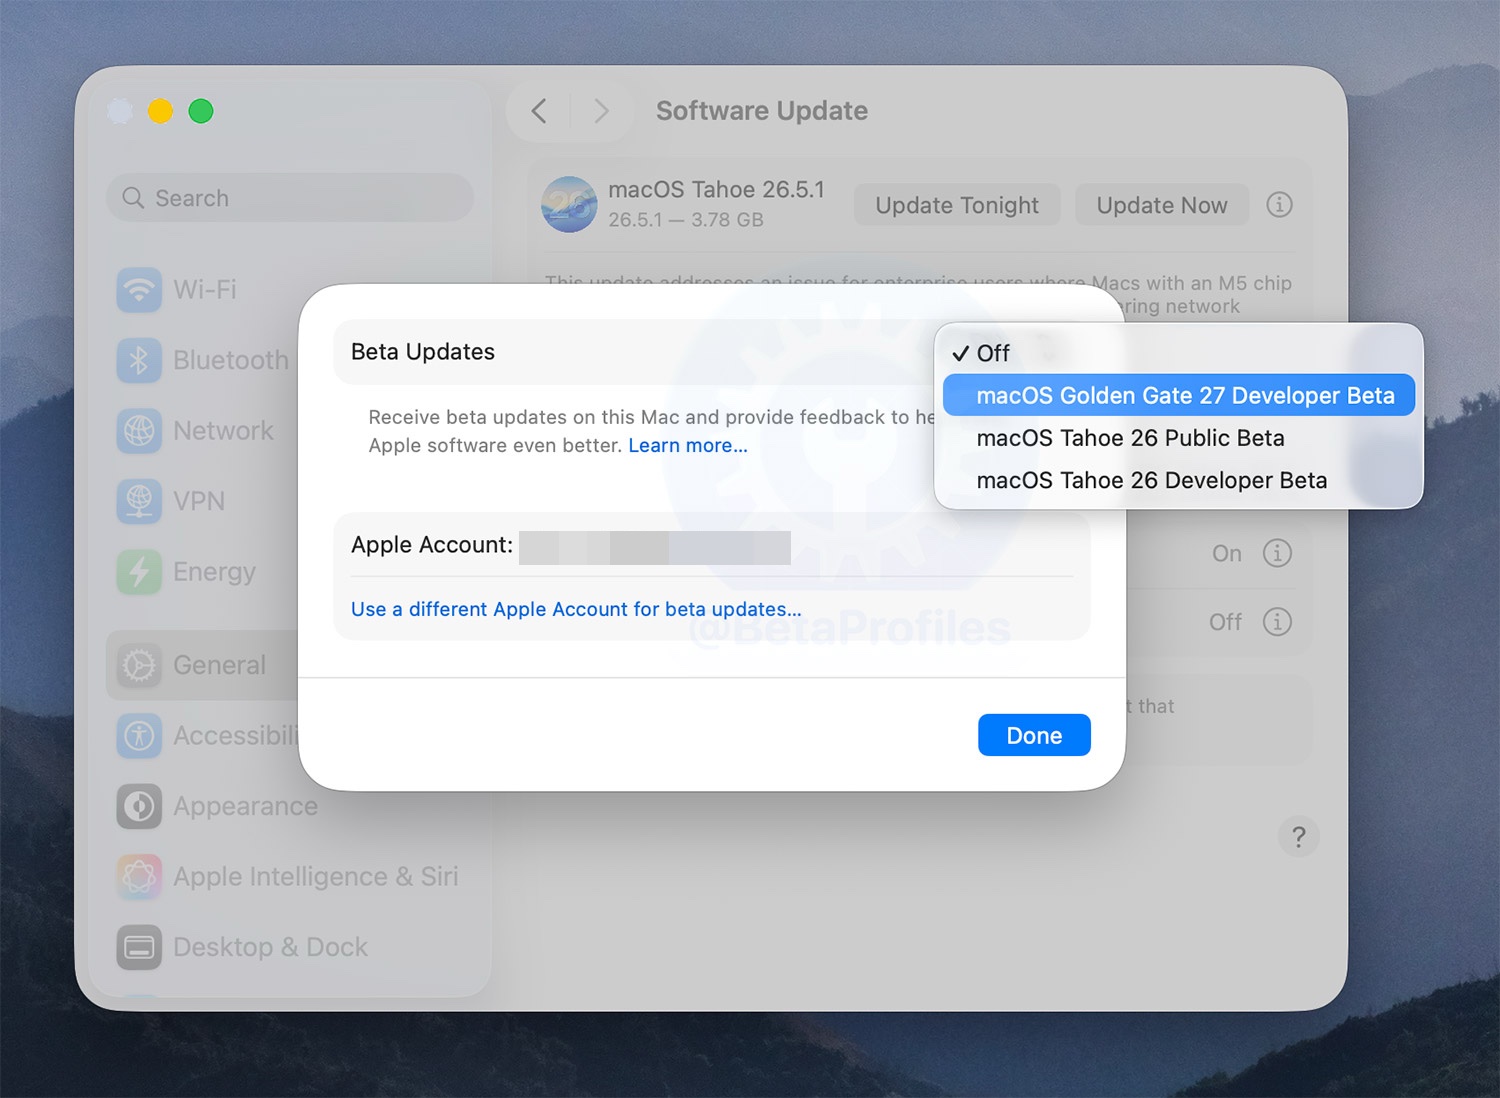Open the Apple Intelligence & Siri icon

coord(139,877)
